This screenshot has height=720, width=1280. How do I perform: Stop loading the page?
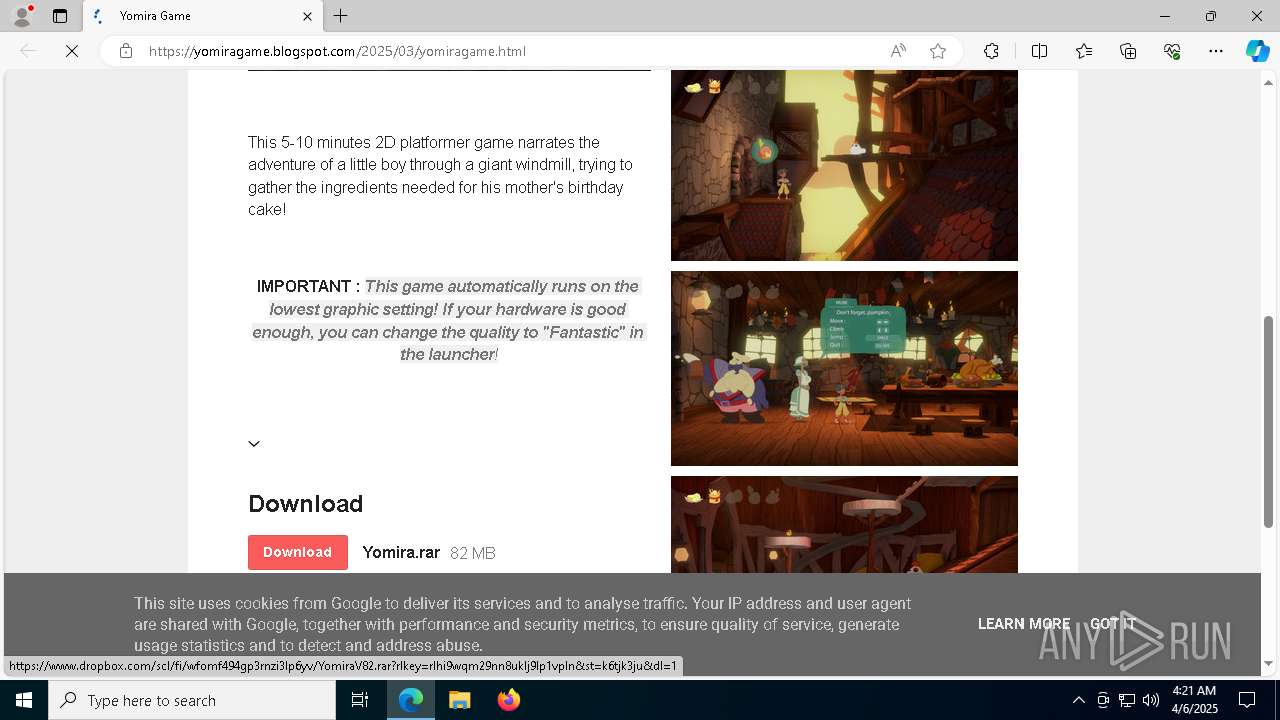(x=72, y=51)
